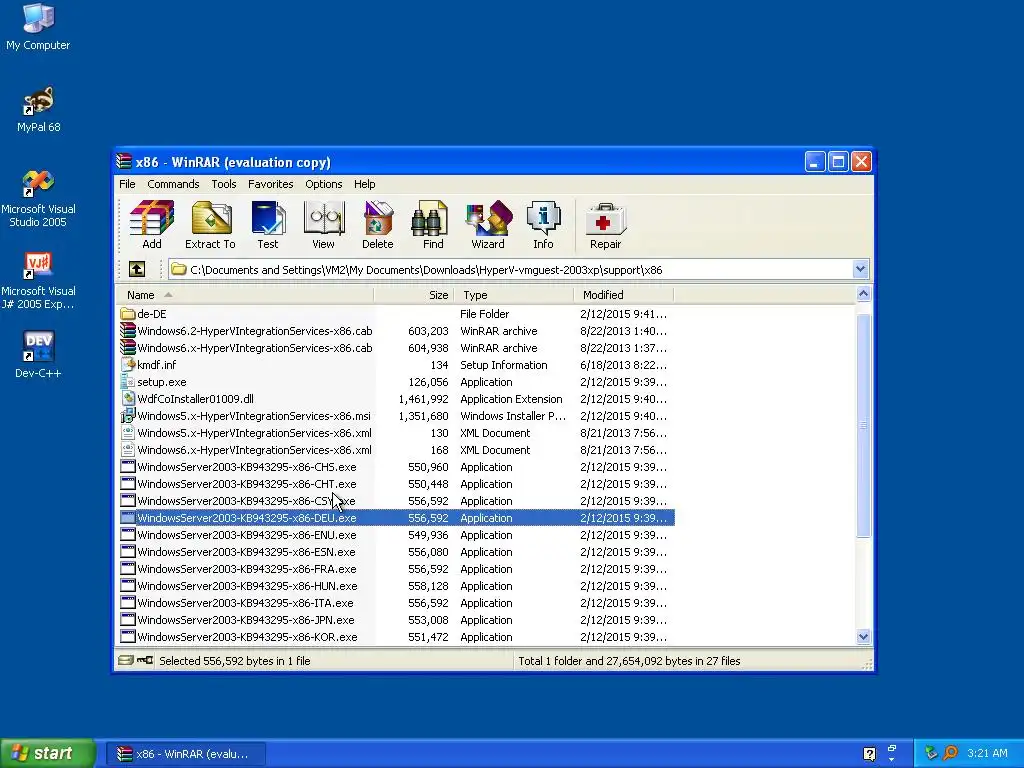The image size is (1024, 768).
Task: Open the Windows start menu
Action: point(48,753)
